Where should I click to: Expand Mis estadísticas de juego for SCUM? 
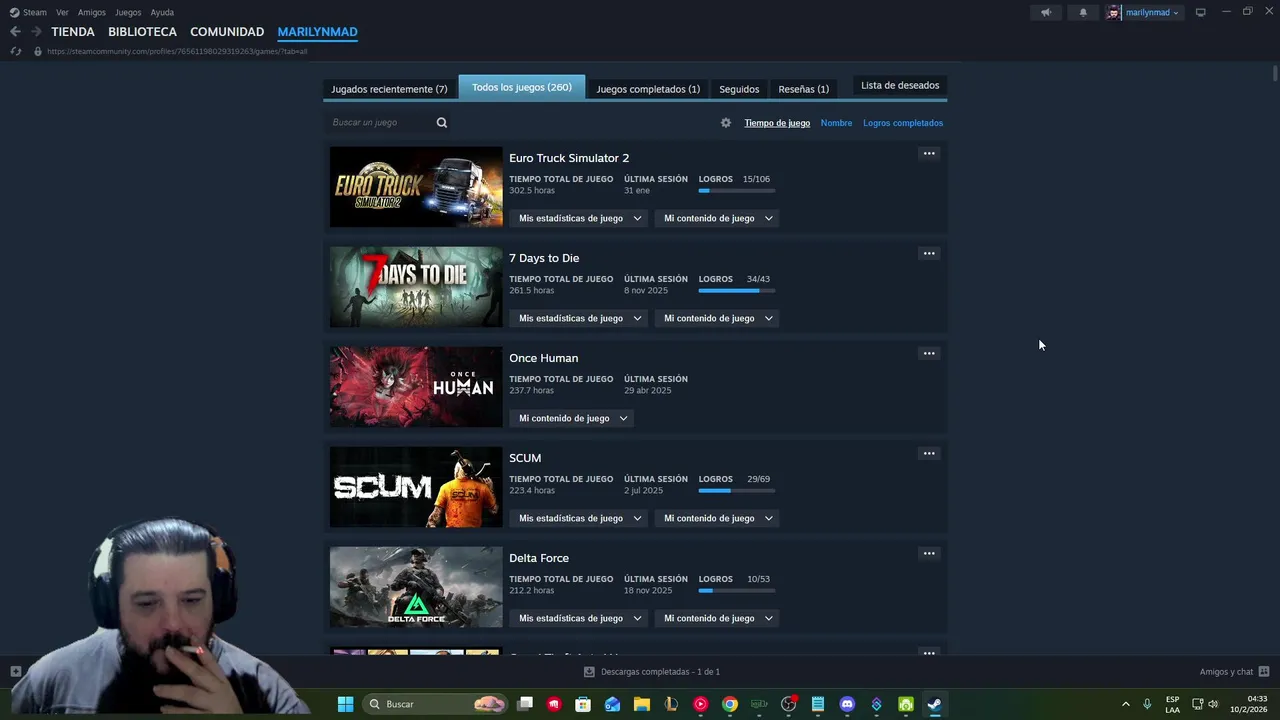(x=579, y=518)
